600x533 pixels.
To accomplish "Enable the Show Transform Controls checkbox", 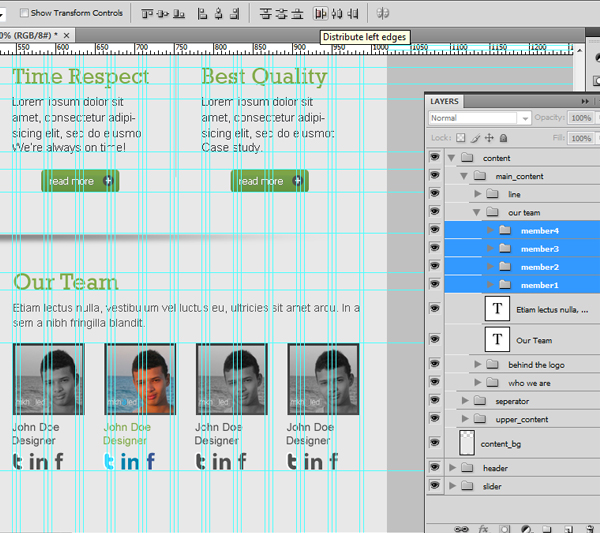I will pos(24,13).
